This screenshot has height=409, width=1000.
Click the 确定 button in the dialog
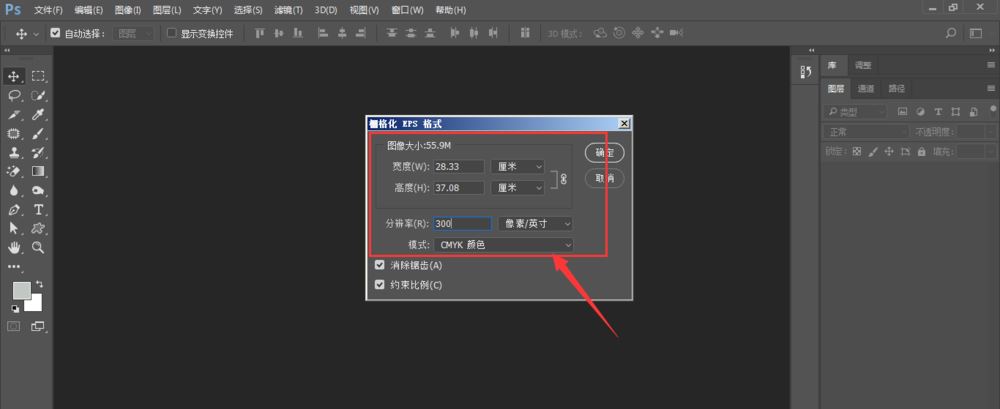pyautogui.click(x=604, y=153)
